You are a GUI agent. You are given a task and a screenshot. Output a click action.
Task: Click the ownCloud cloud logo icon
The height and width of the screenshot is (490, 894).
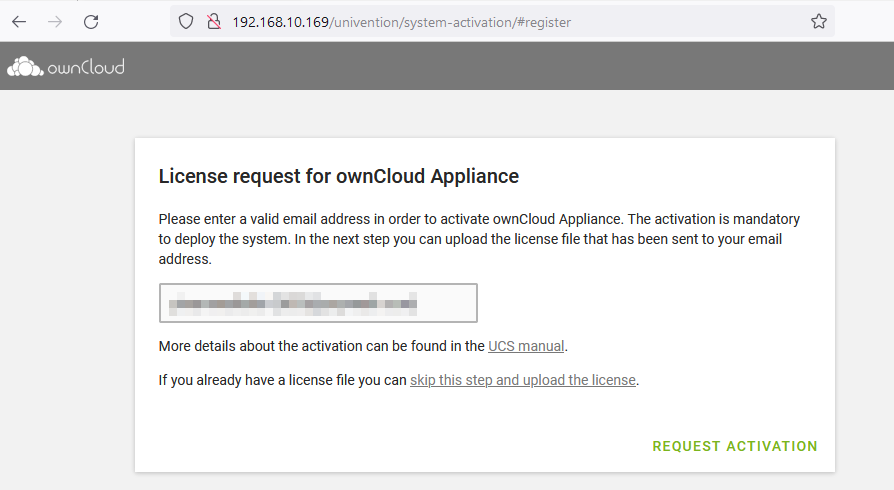point(25,67)
